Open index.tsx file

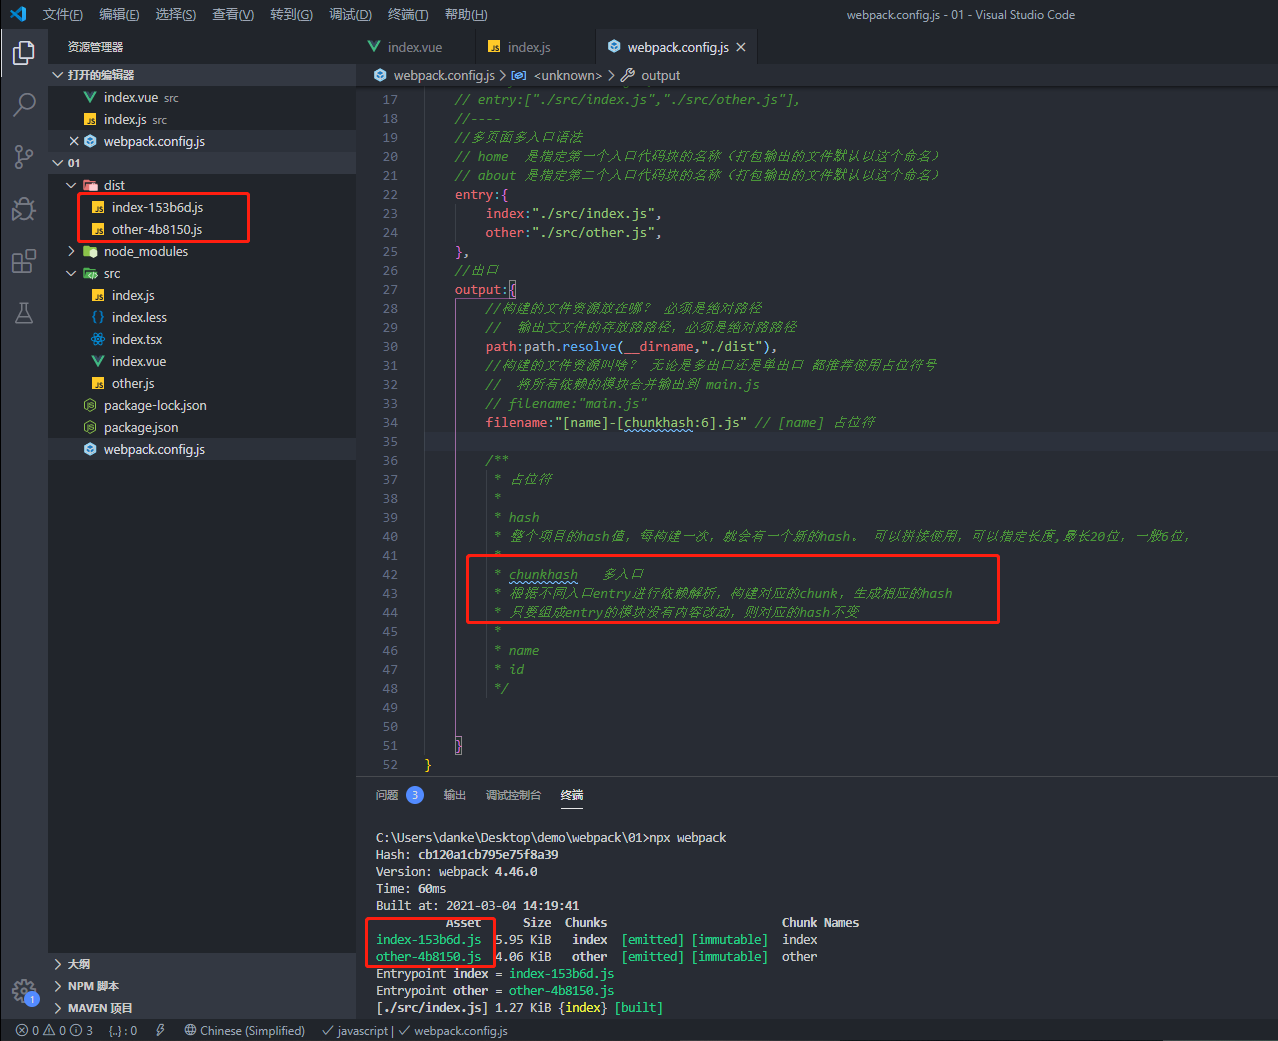coord(202,339)
